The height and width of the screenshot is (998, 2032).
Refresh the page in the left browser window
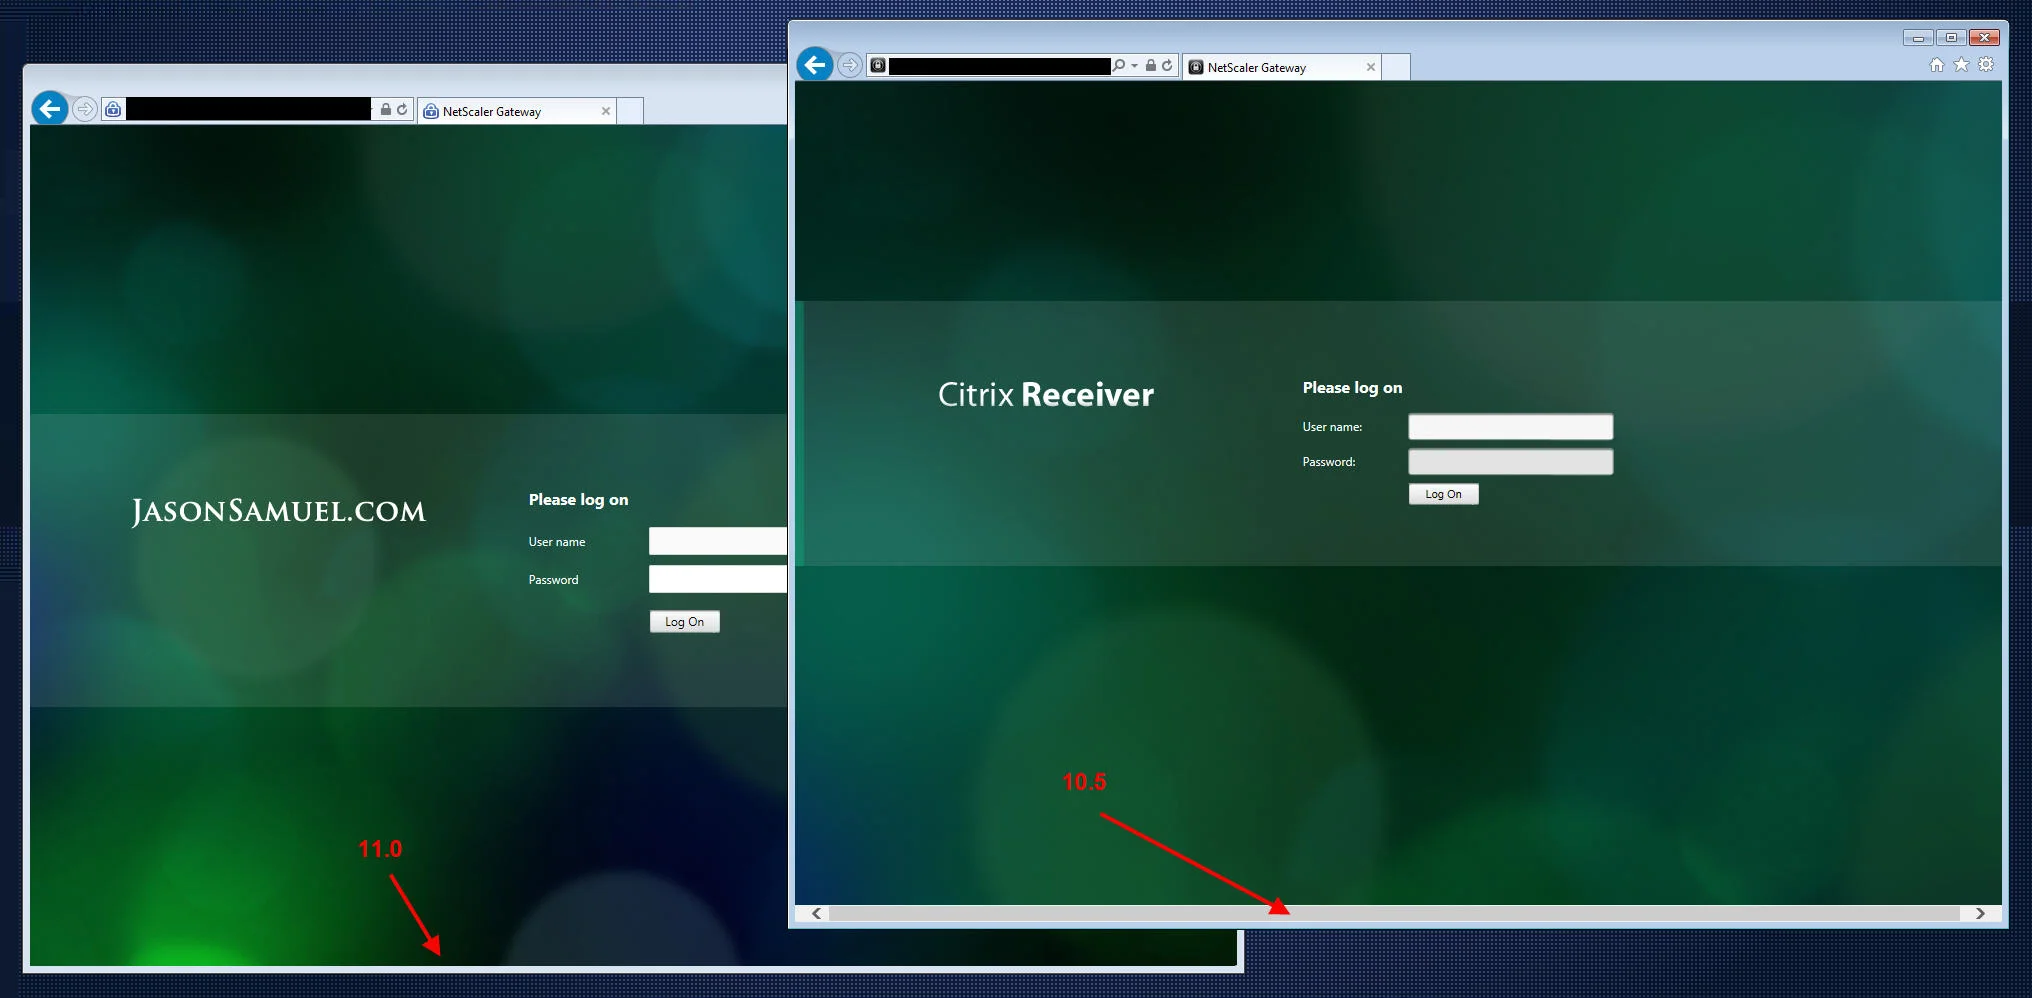[x=402, y=110]
